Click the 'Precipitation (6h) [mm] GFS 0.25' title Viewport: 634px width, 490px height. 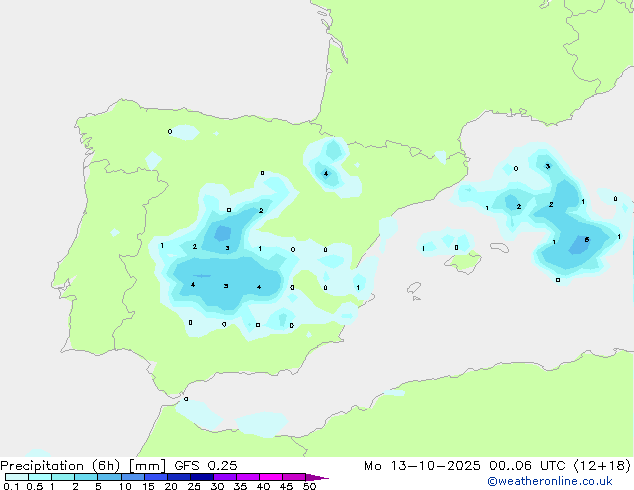(119, 466)
